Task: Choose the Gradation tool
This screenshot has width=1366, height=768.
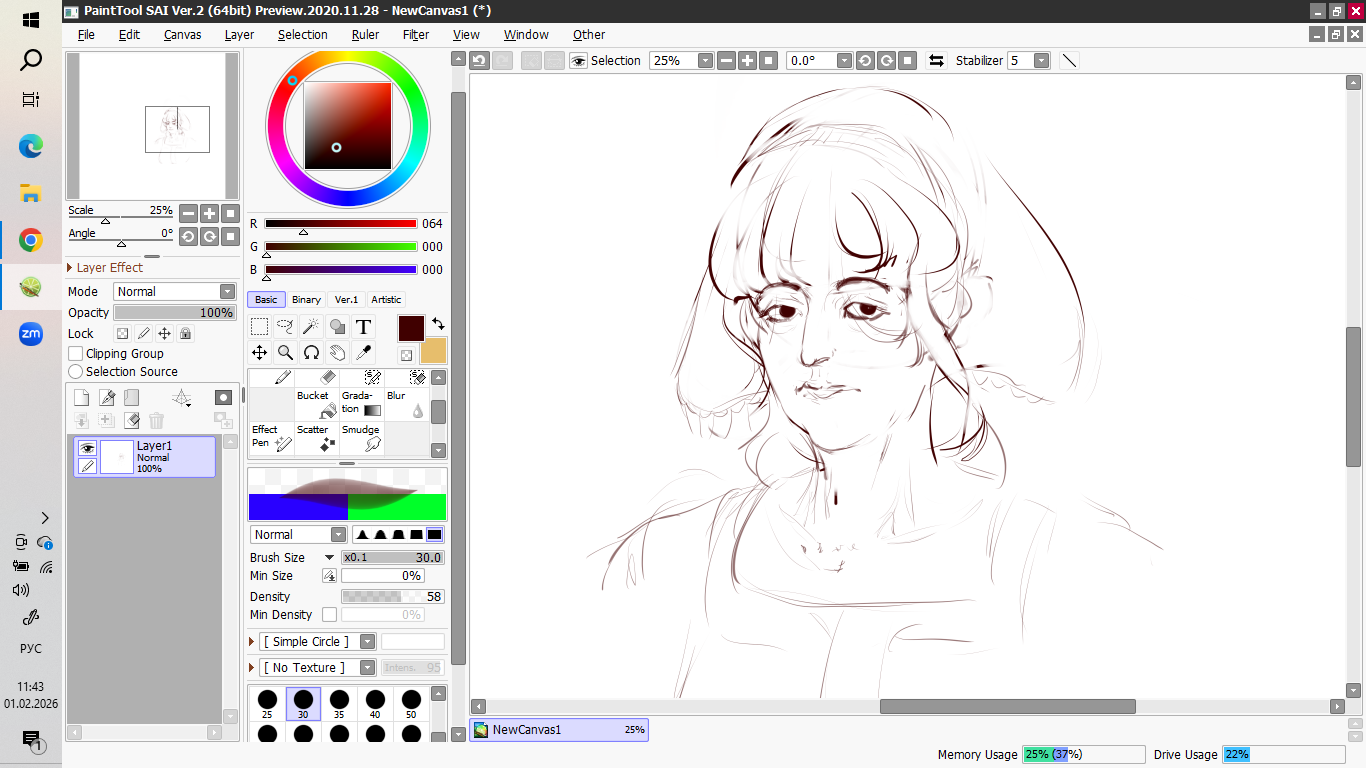Action: click(362, 404)
